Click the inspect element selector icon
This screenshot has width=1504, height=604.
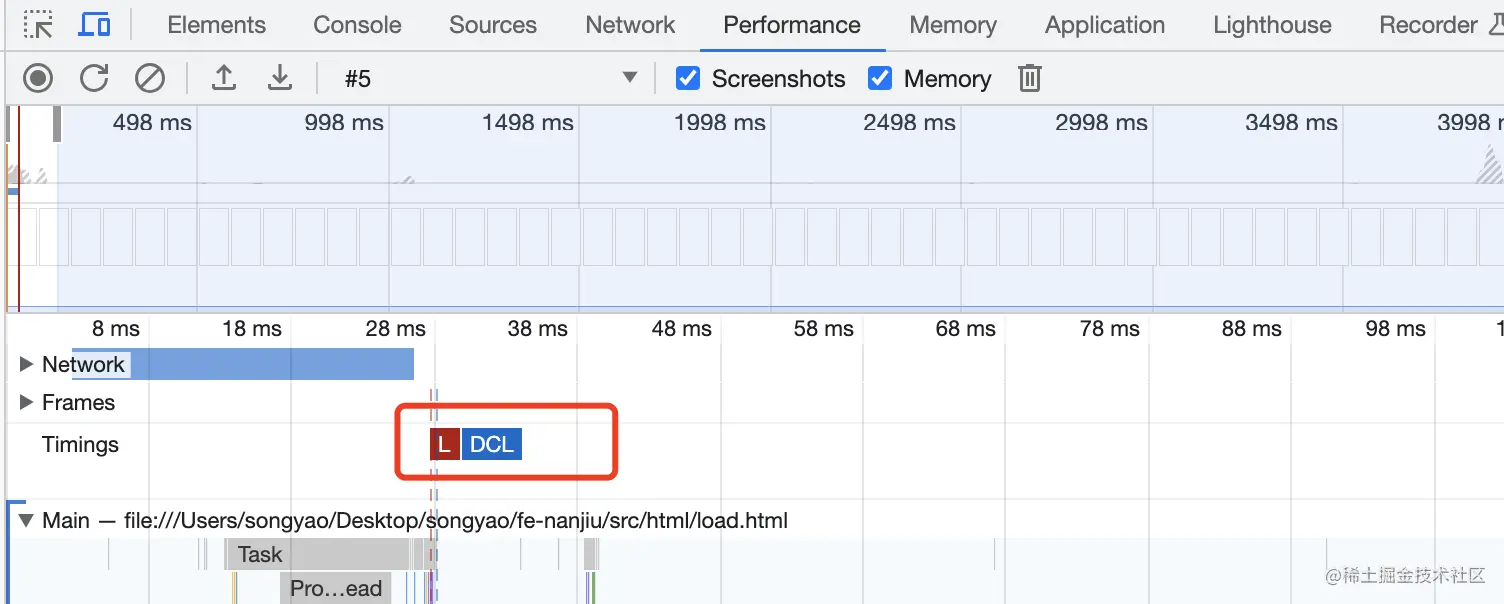38,25
